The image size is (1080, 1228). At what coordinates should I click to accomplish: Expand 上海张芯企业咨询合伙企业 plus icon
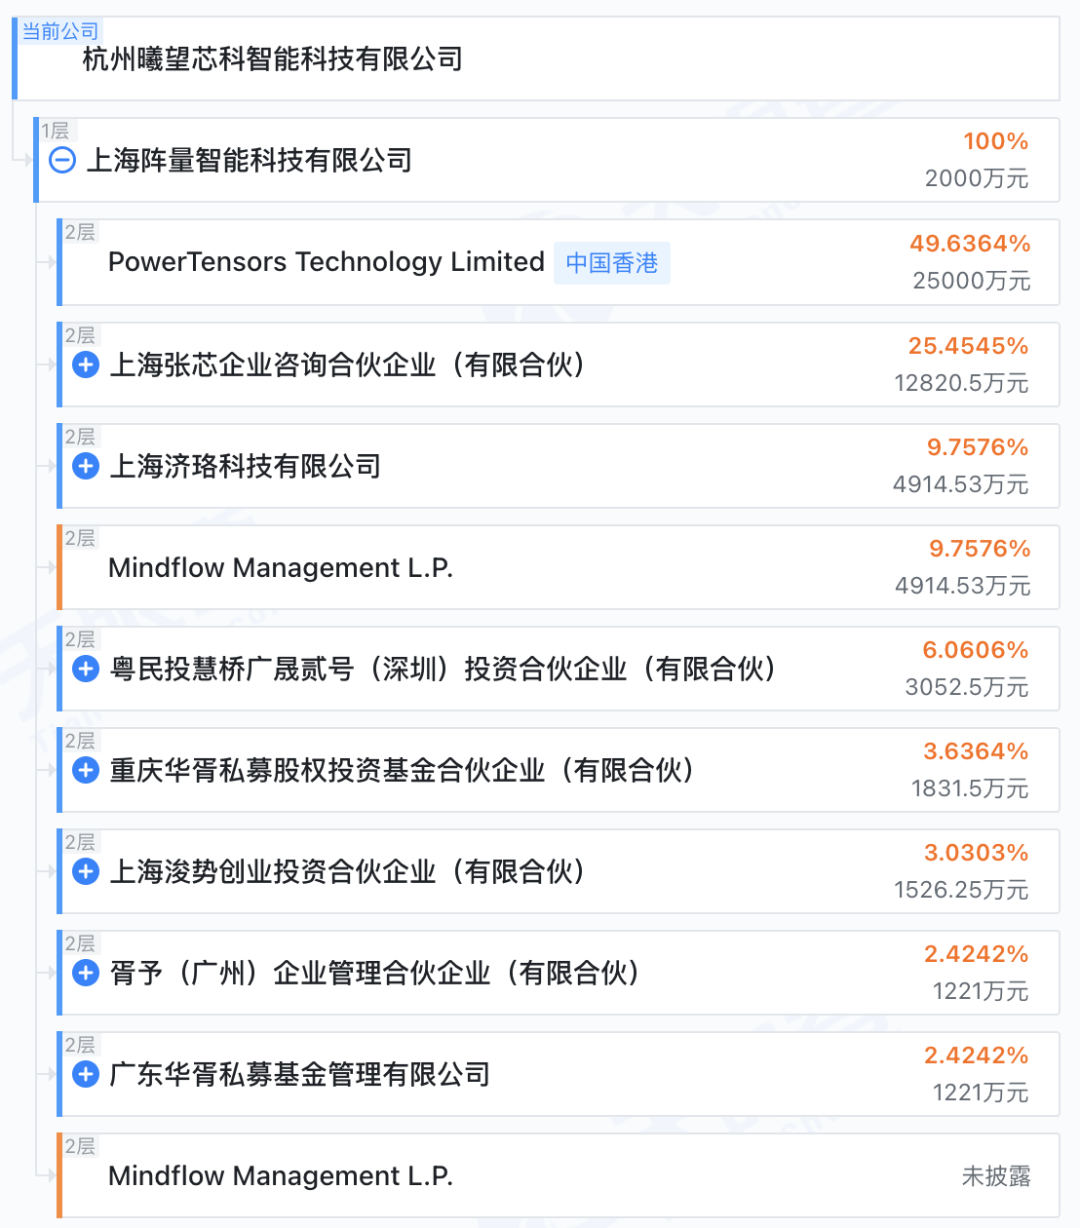[x=86, y=365]
